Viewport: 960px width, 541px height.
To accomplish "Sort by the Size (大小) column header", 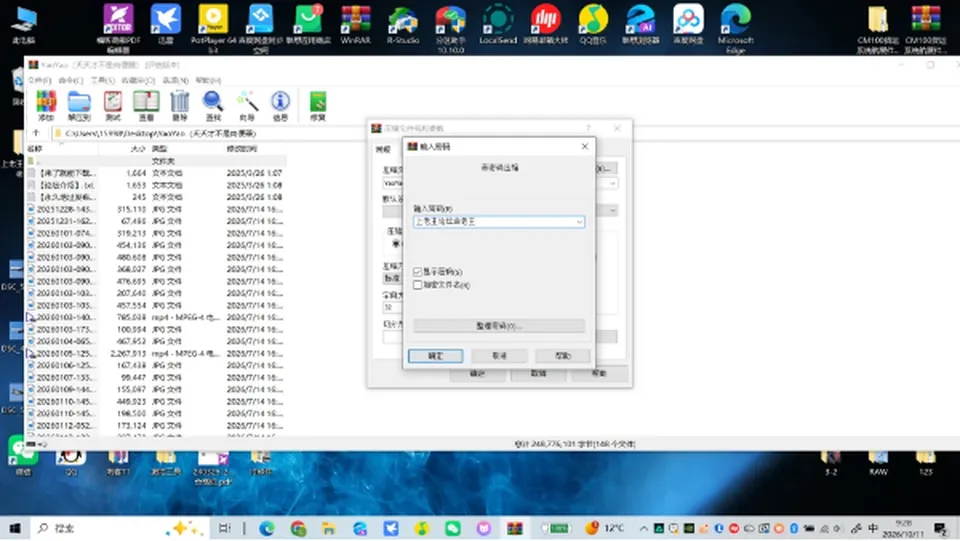I will click(x=124, y=149).
